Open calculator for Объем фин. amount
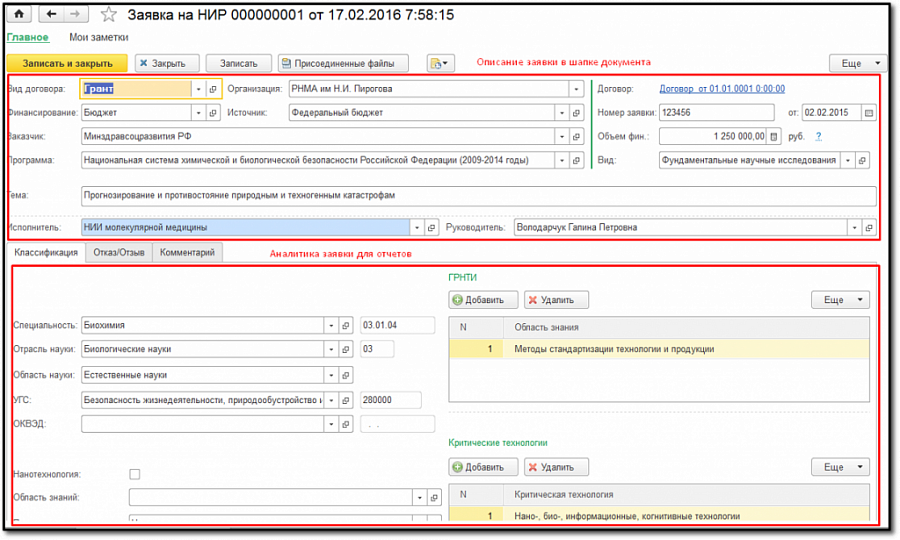 (774, 137)
